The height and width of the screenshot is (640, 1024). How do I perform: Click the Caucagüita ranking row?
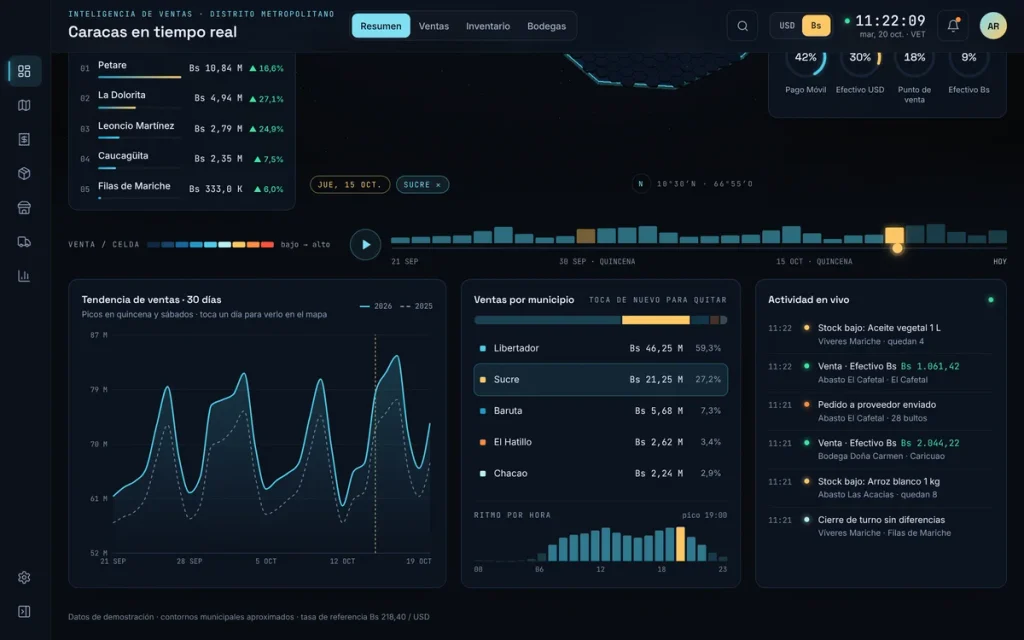click(182, 159)
